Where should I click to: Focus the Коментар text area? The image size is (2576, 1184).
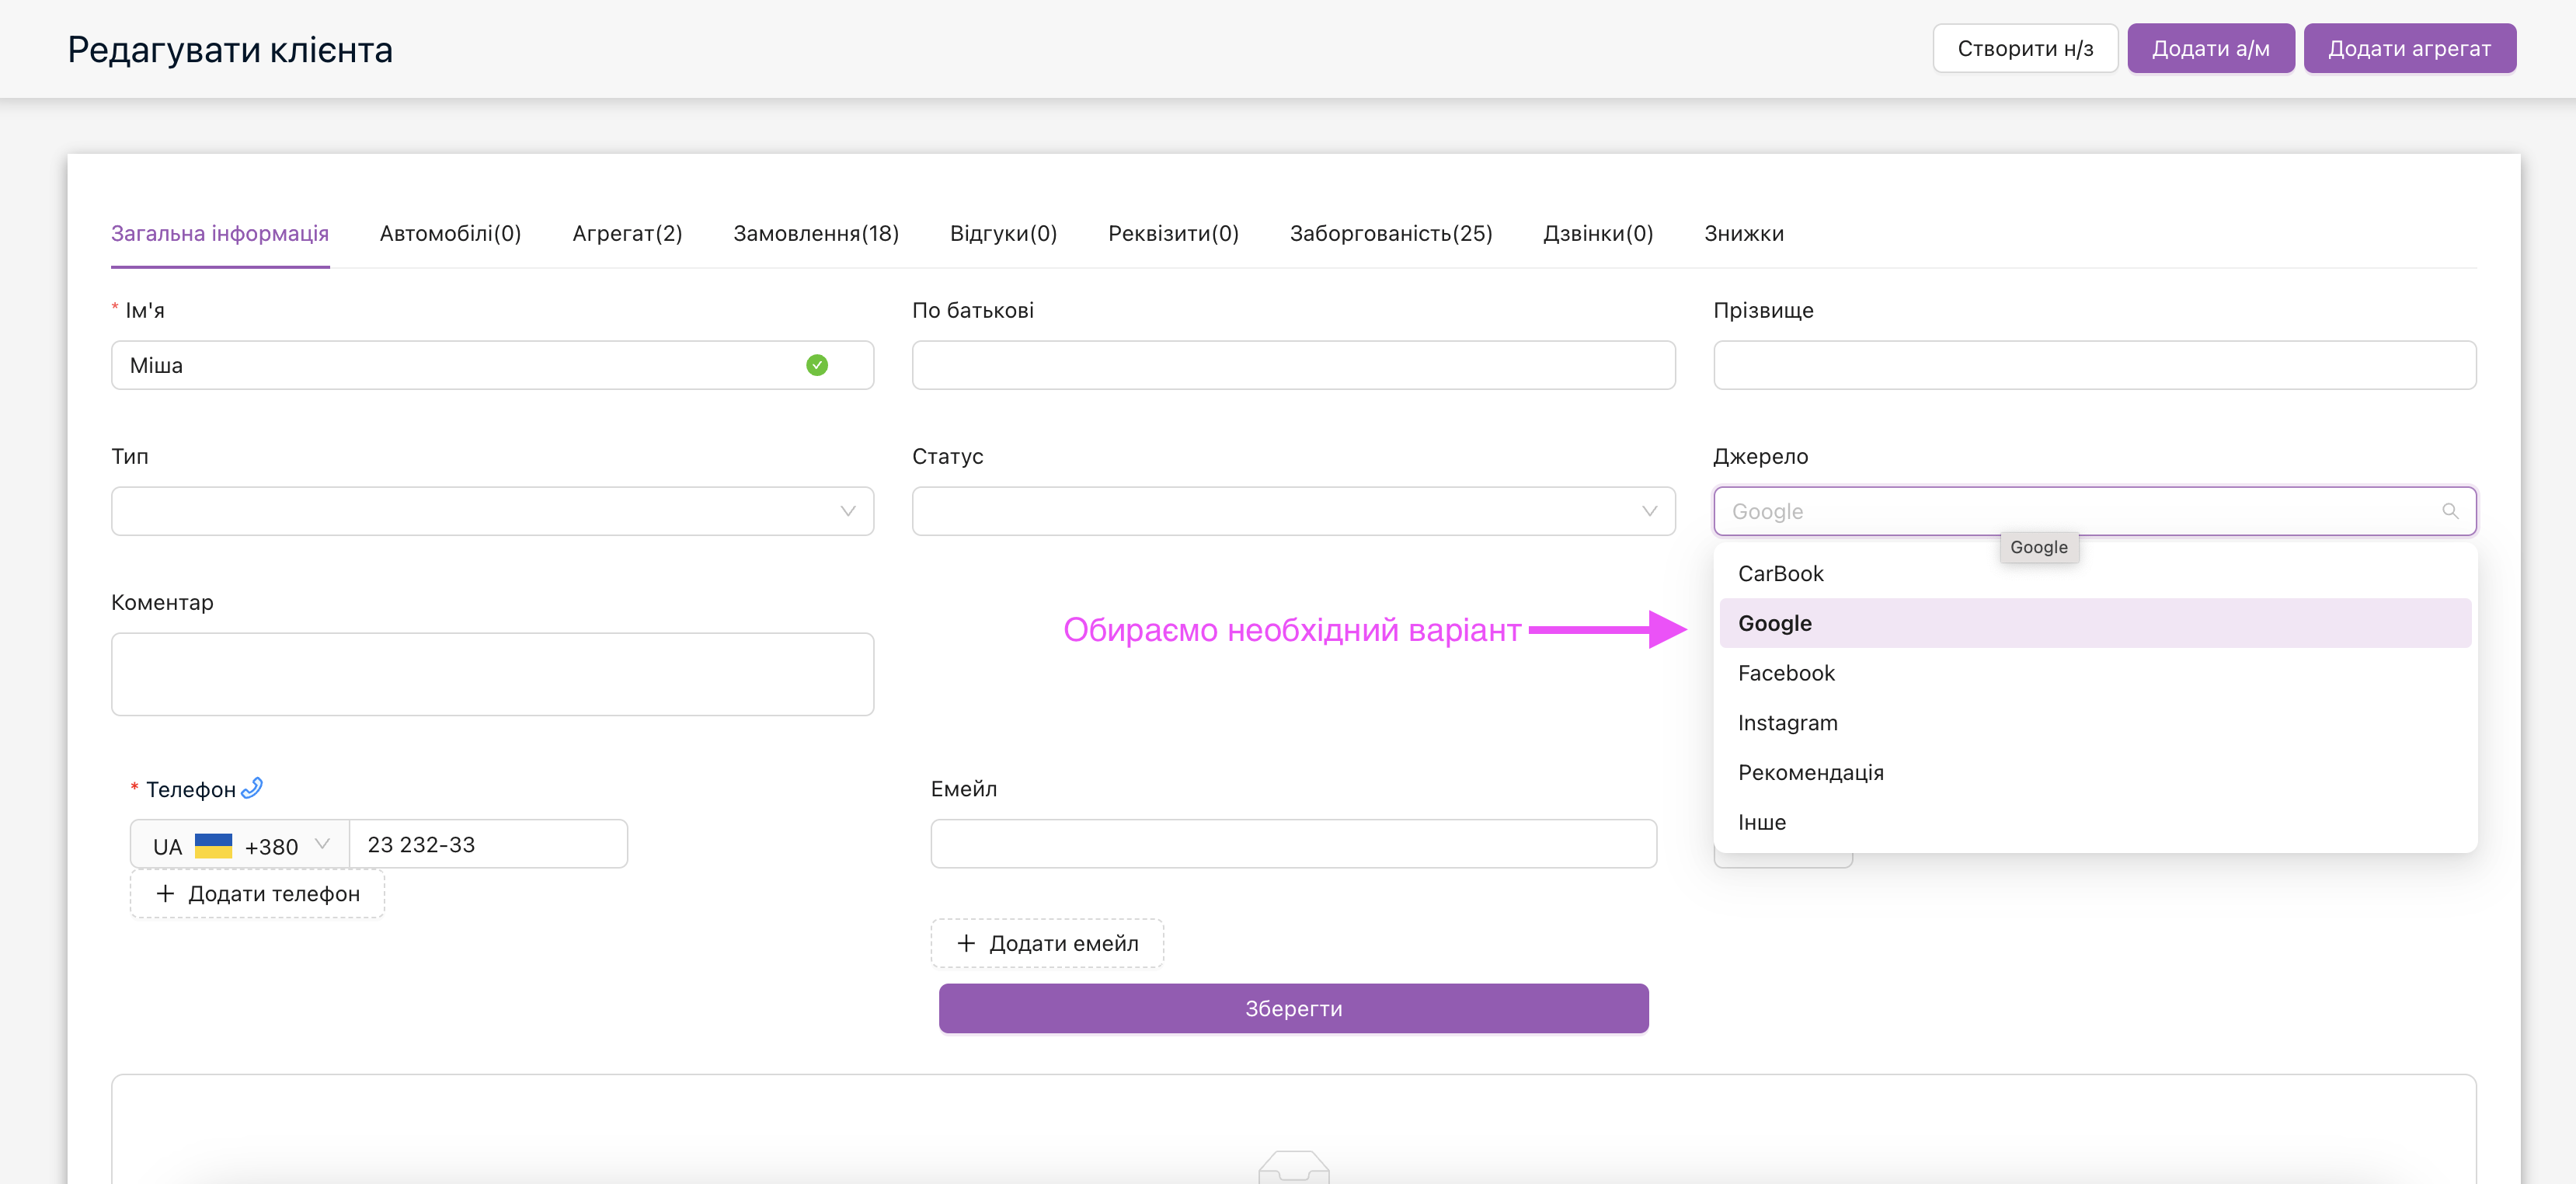pos(492,674)
